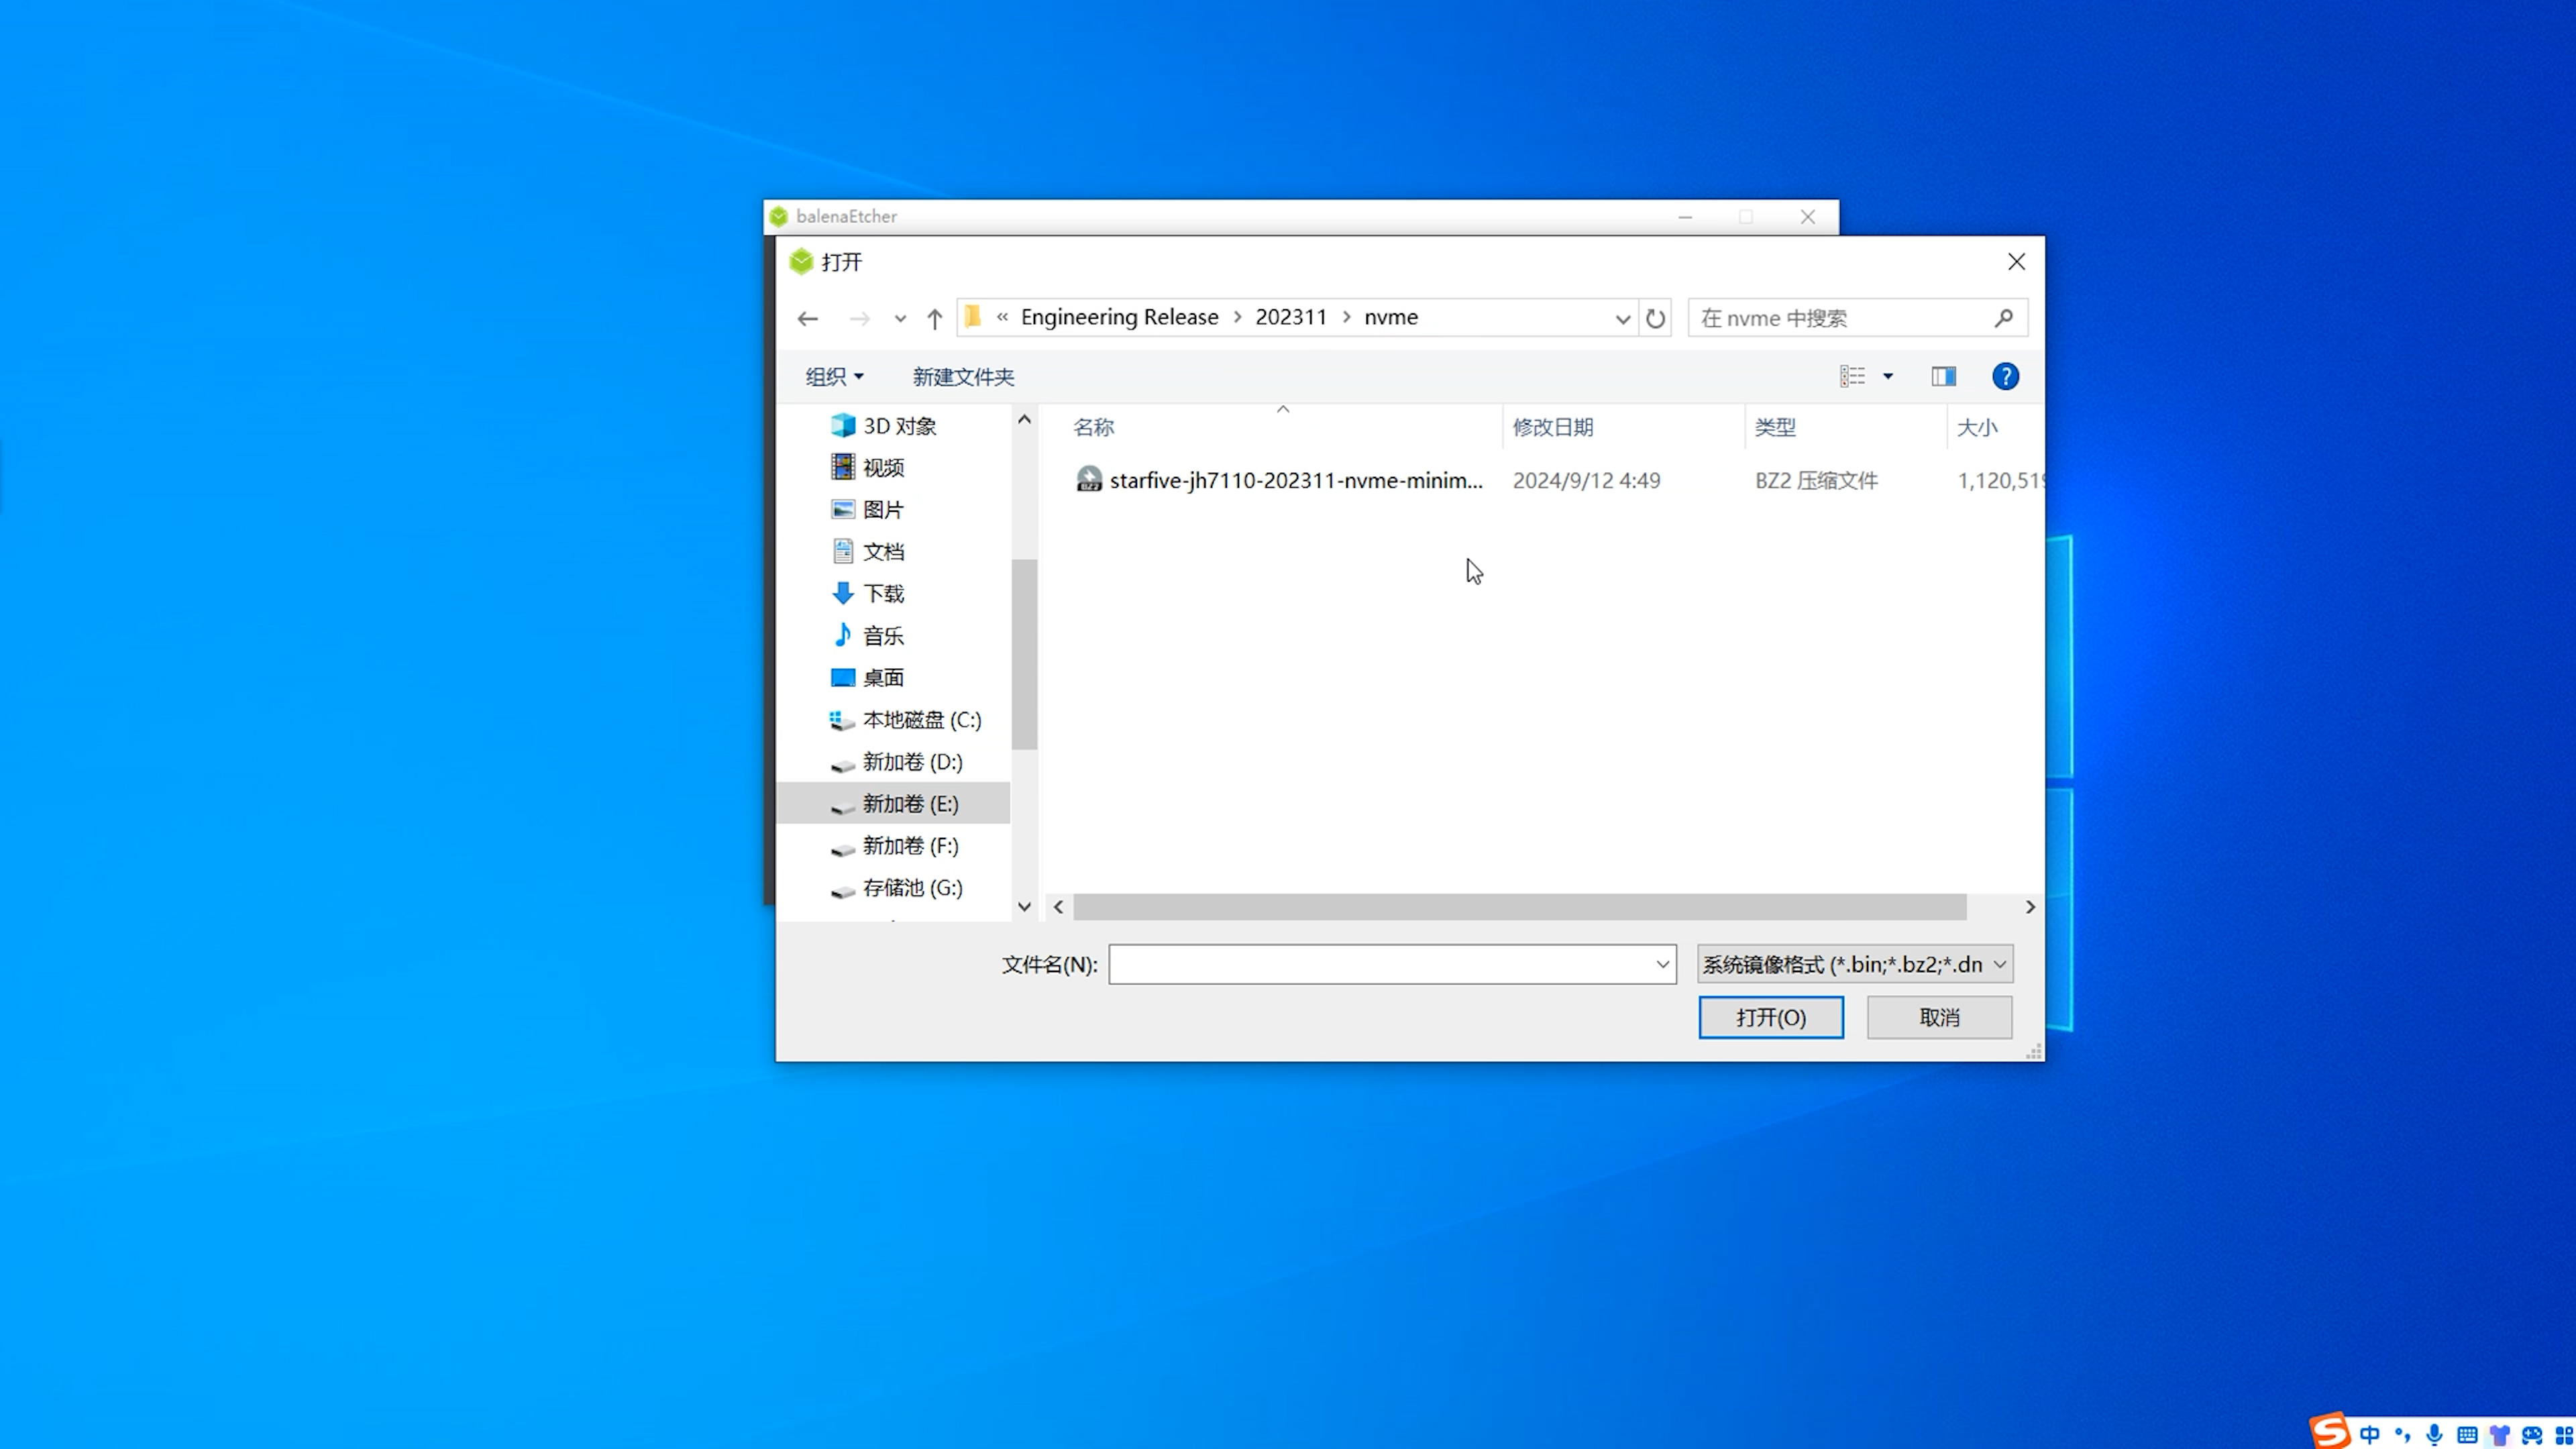Toggle the preview pane icon
Screen dimensions: 2576x1449
point(1943,376)
